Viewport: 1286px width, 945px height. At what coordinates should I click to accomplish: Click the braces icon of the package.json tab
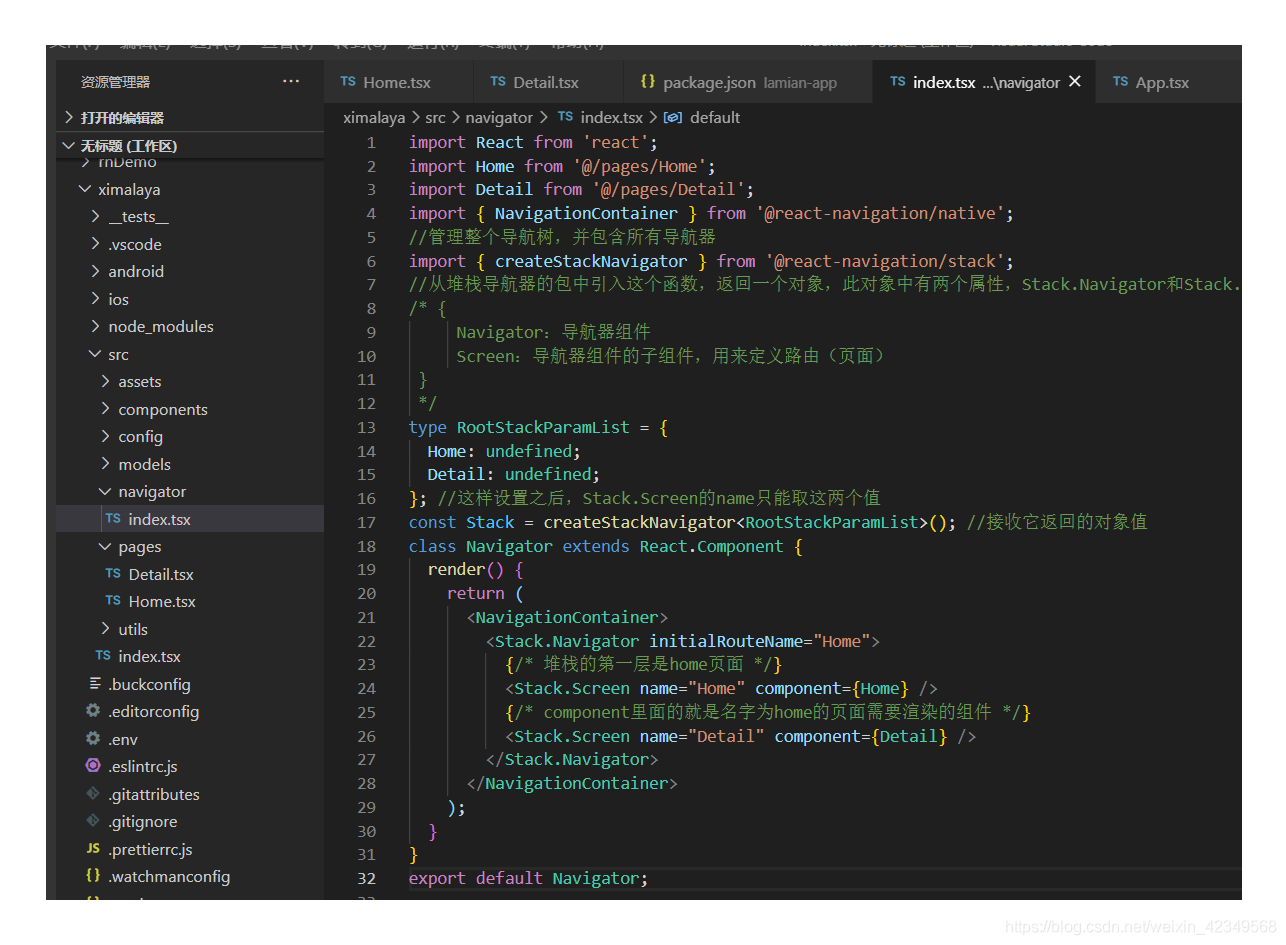pyautogui.click(x=648, y=82)
